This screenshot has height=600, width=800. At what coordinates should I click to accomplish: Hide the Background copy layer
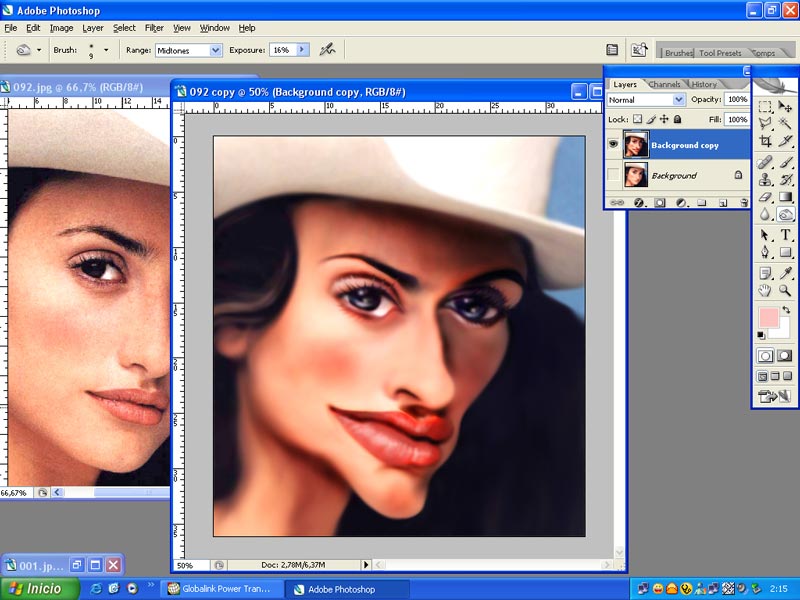(x=613, y=145)
